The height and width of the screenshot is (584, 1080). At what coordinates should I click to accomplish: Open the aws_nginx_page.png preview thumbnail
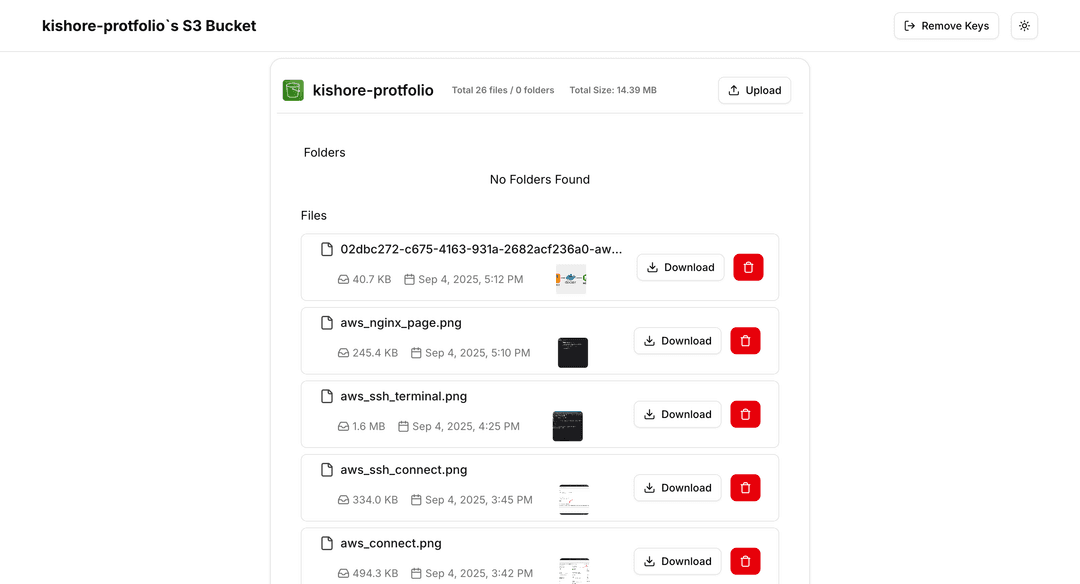tap(573, 353)
